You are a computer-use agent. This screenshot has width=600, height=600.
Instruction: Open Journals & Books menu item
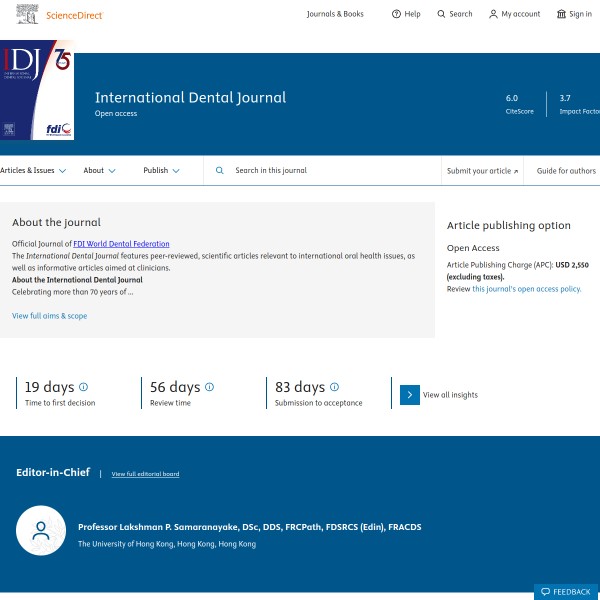coord(335,14)
